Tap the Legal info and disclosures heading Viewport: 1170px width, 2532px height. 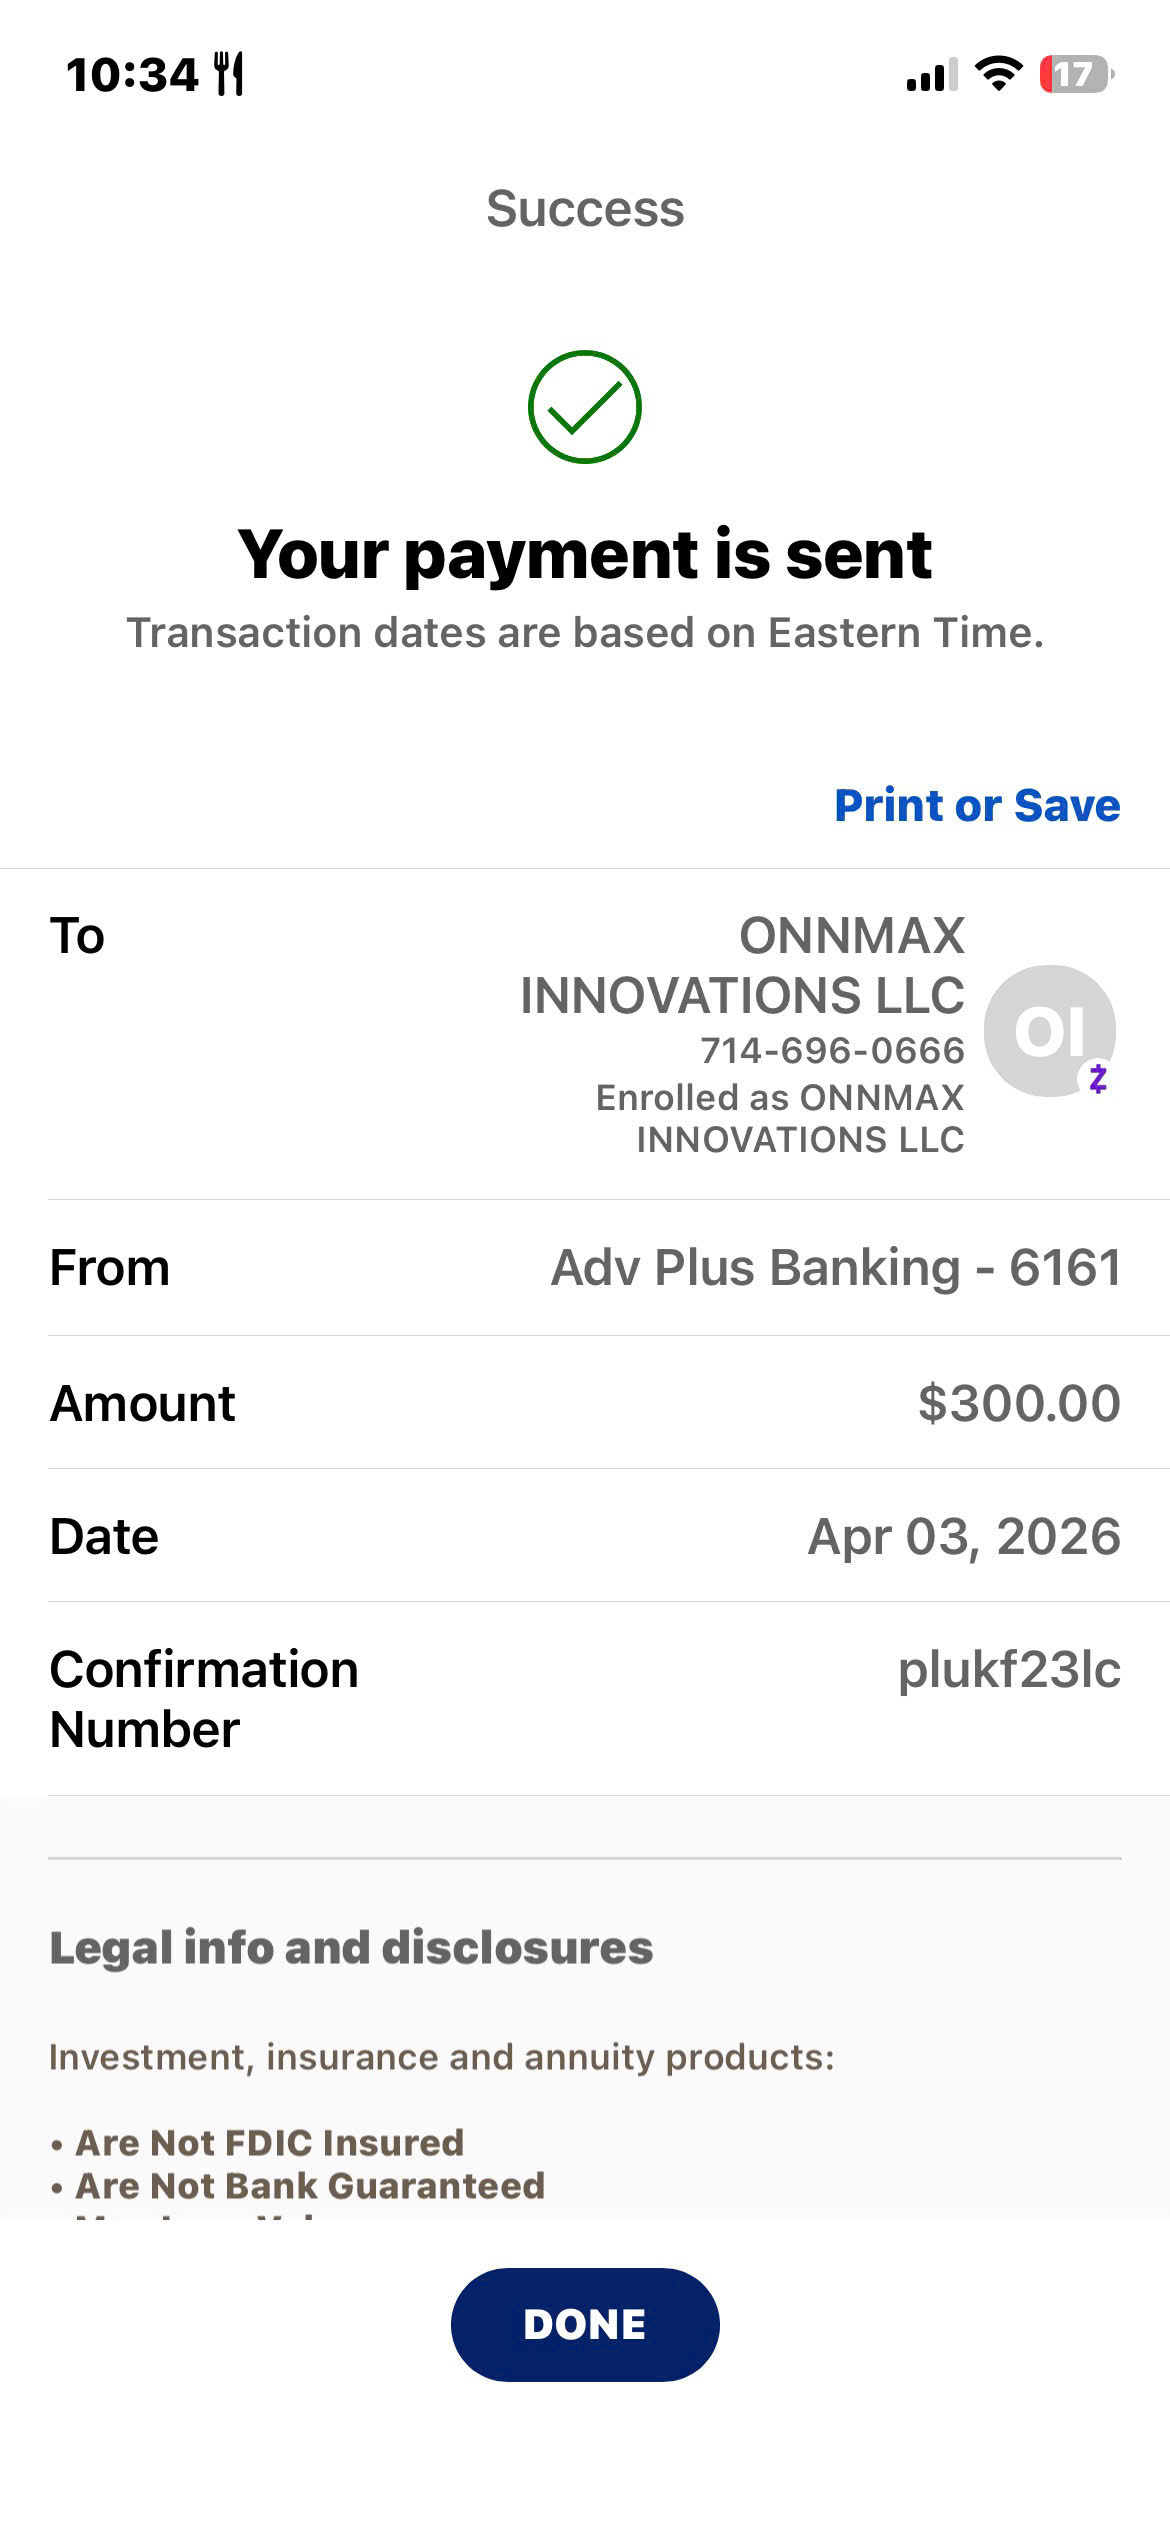(x=351, y=1947)
